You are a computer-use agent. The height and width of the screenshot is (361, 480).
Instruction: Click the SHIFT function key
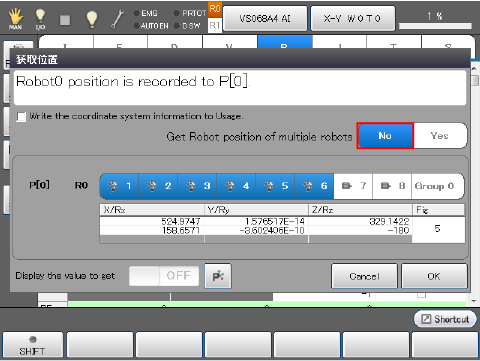click(x=32, y=345)
